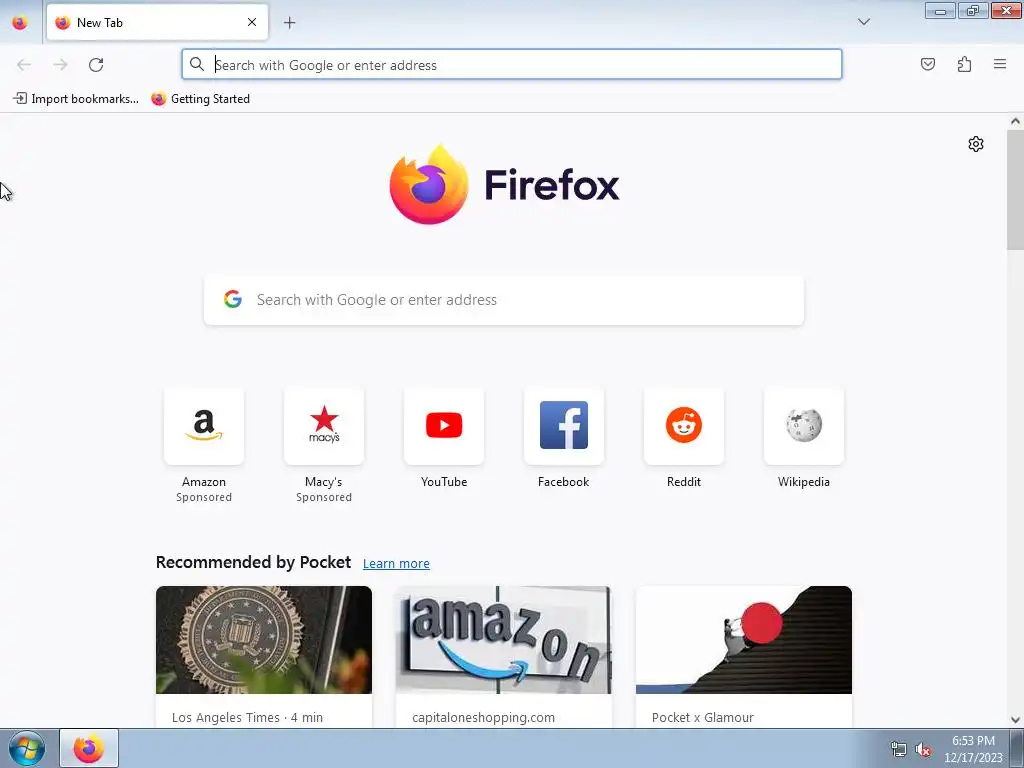The image size is (1024, 768).
Task: Open the Windows Start button
Action: [x=27, y=749]
